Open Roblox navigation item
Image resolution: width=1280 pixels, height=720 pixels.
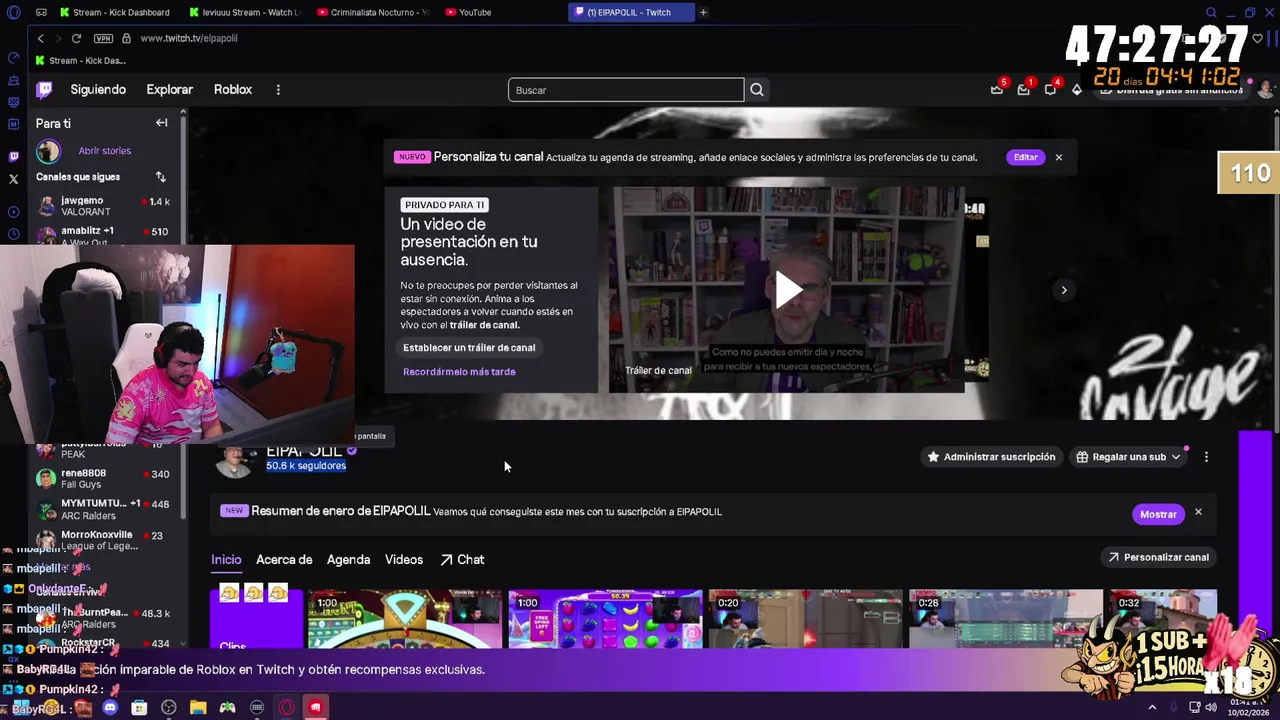[x=233, y=90]
